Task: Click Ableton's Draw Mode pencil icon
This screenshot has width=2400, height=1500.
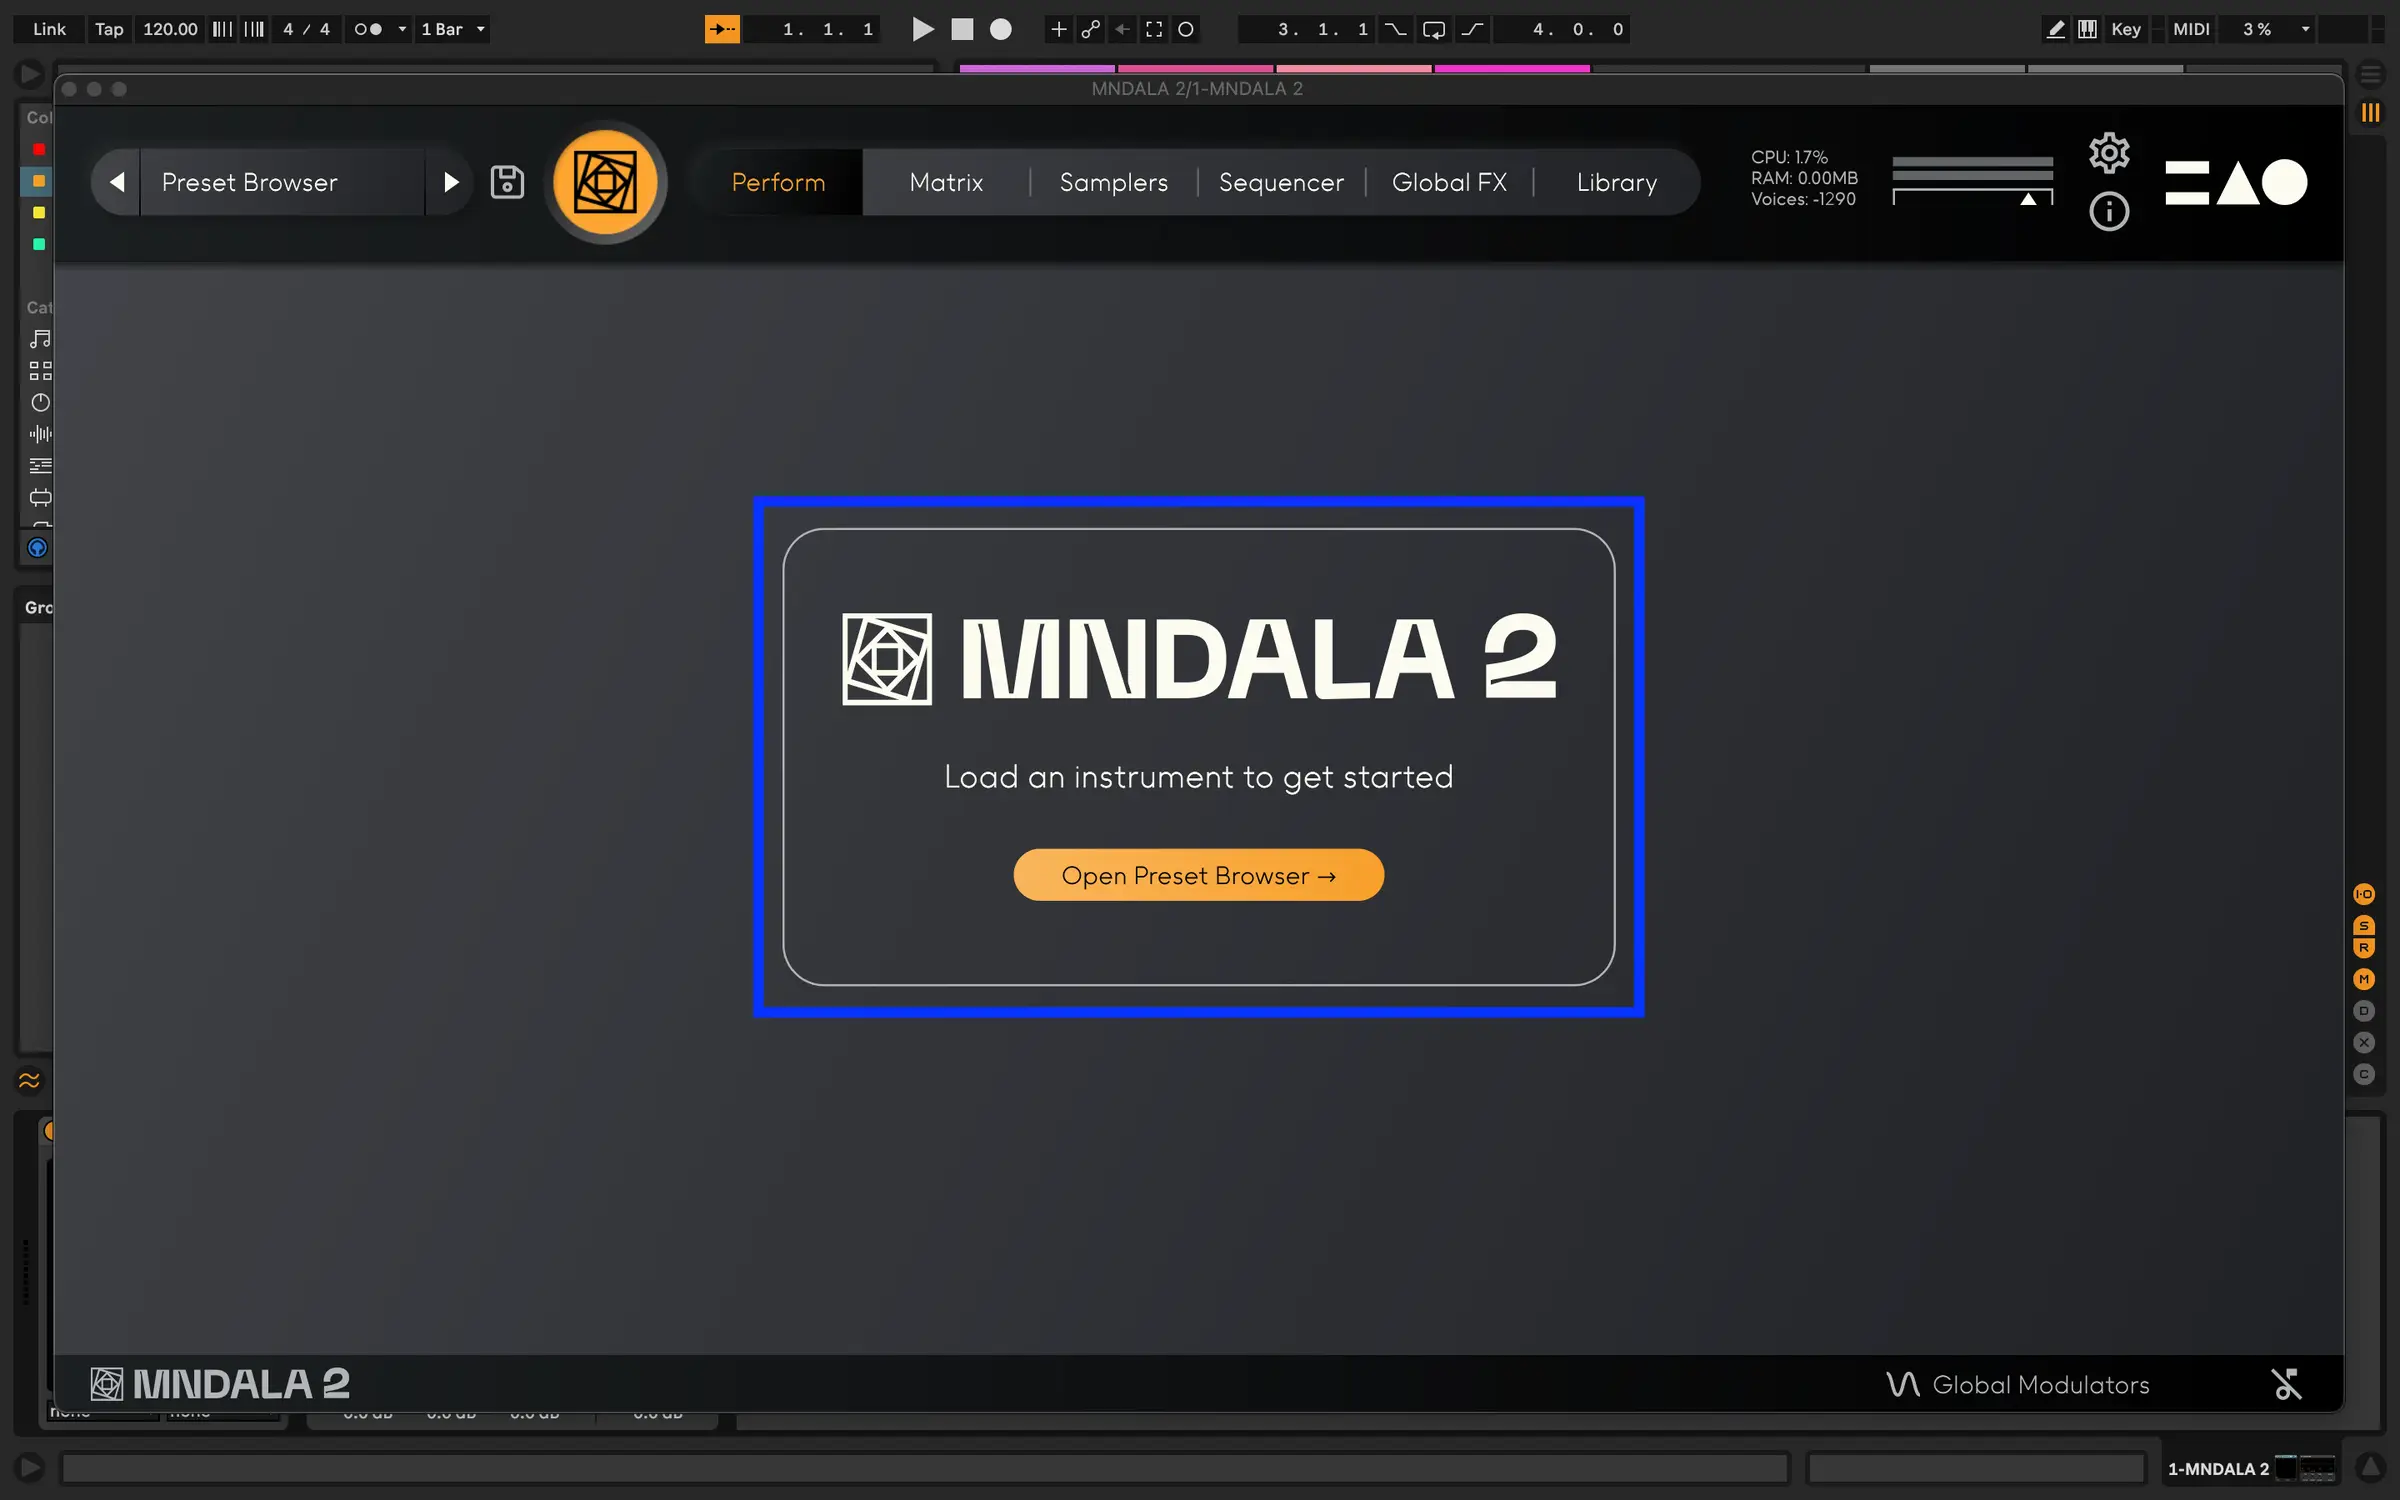Action: pos(2055,29)
